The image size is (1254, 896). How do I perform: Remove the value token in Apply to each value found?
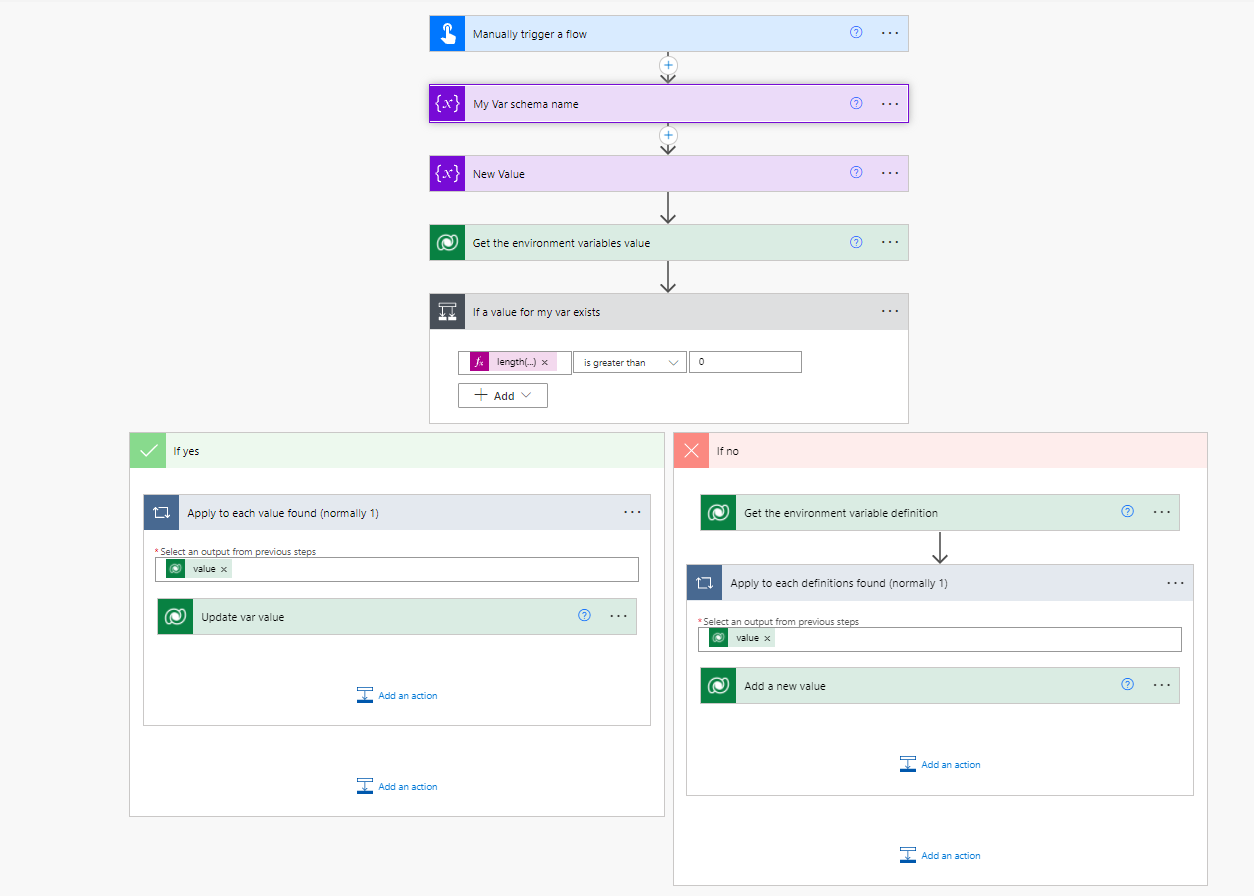tap(224, 569)
